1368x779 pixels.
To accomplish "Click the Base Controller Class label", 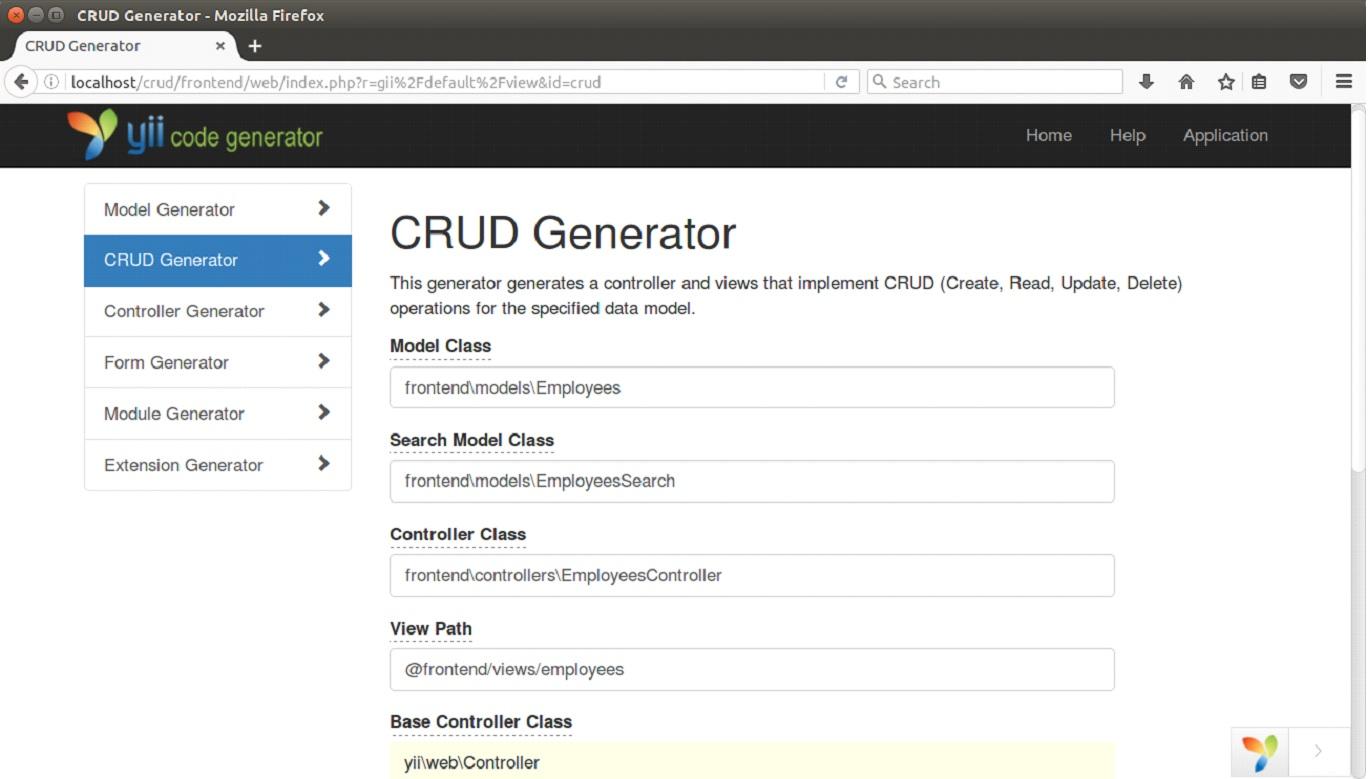I will click(481, 722).
